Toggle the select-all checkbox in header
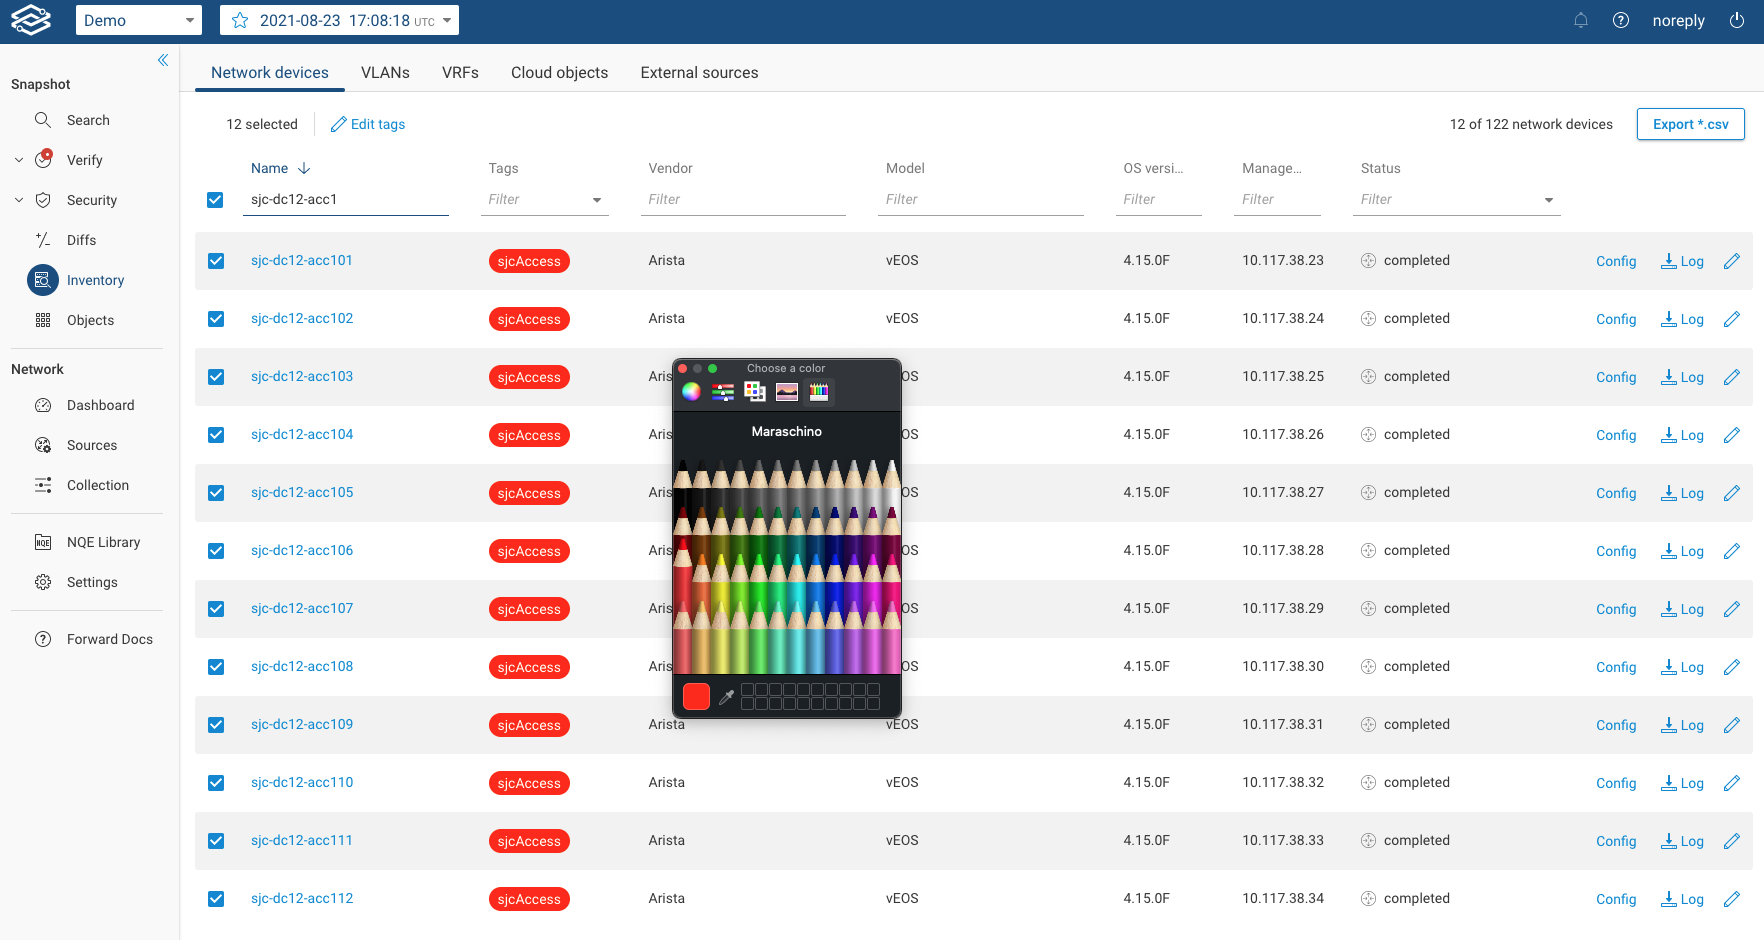This screenshot has width=1764, height=940. coord(215,200)
